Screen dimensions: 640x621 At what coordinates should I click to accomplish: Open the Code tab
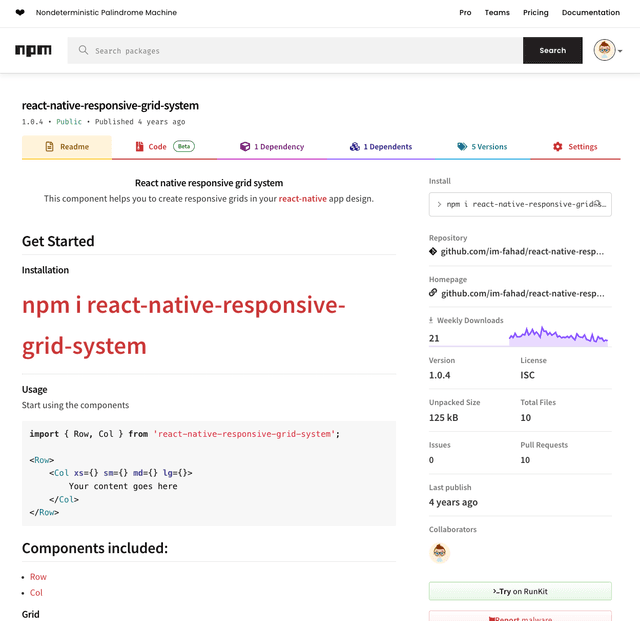pyautogui.click(x=165, y=147)
